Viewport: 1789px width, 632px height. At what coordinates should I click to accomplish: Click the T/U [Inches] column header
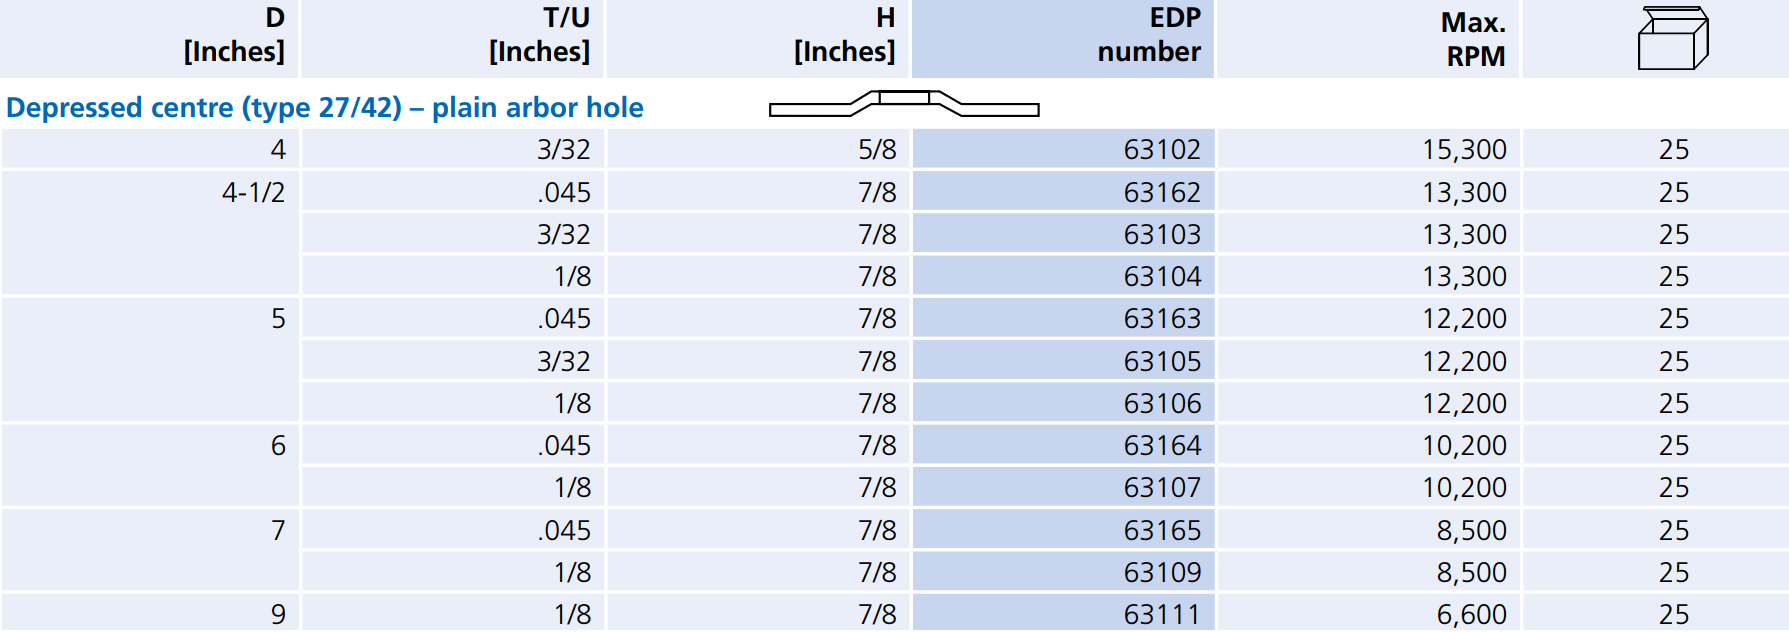[x=539, y=35]
